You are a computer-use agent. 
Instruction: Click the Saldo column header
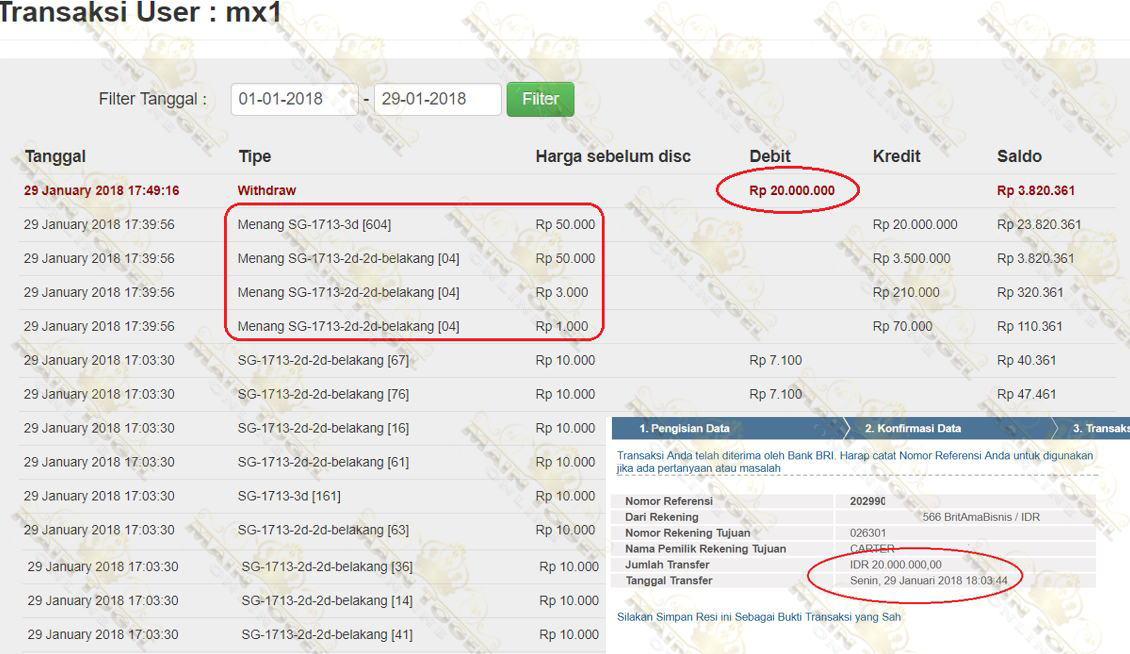[1019, 156]
